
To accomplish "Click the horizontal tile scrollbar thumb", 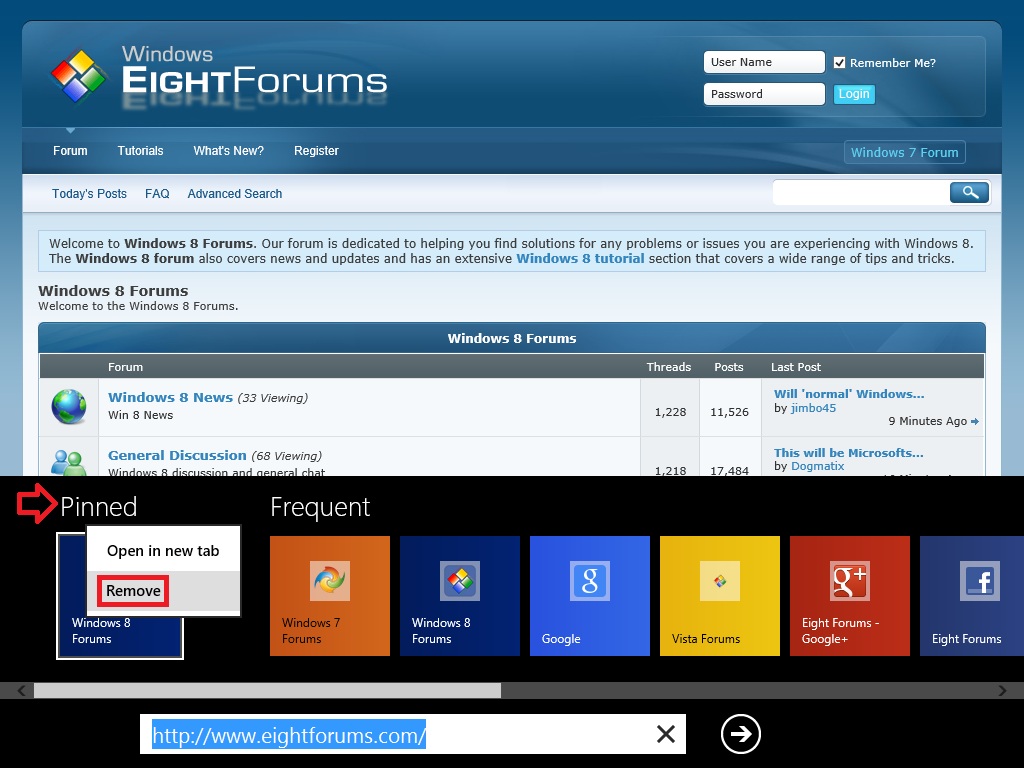I will point(268,690).
